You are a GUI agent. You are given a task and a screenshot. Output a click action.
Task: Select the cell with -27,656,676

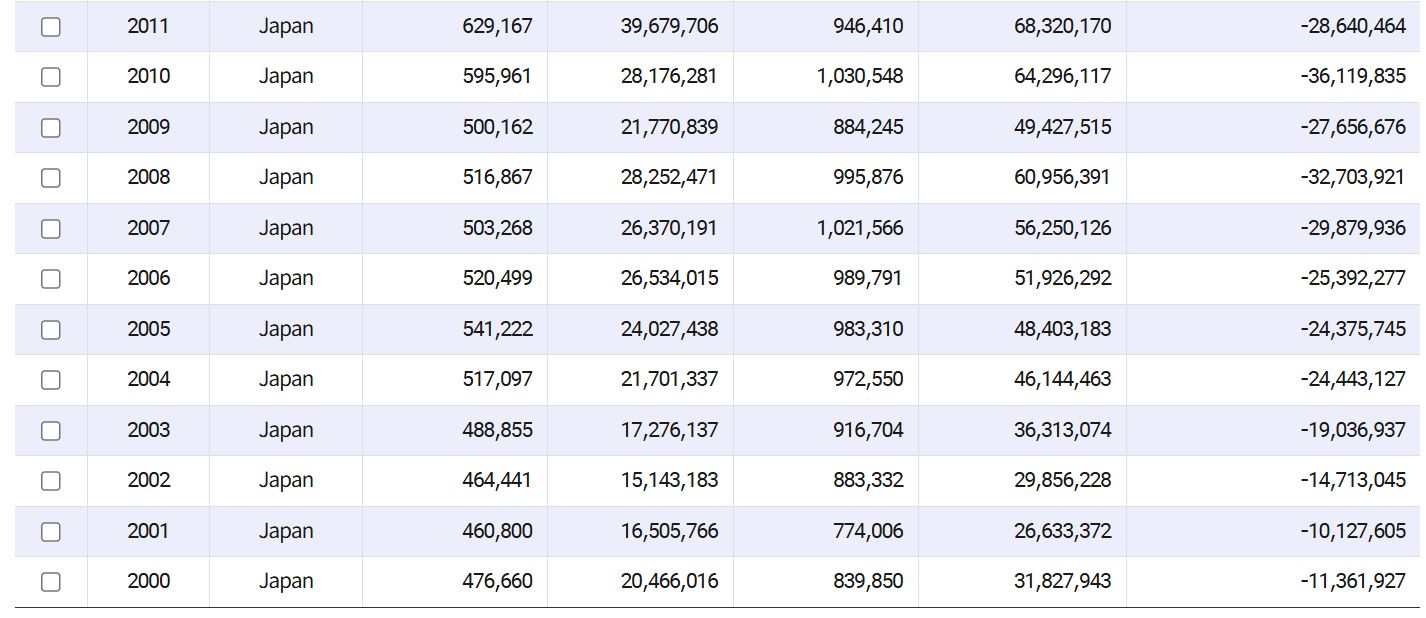(1353, 127)
